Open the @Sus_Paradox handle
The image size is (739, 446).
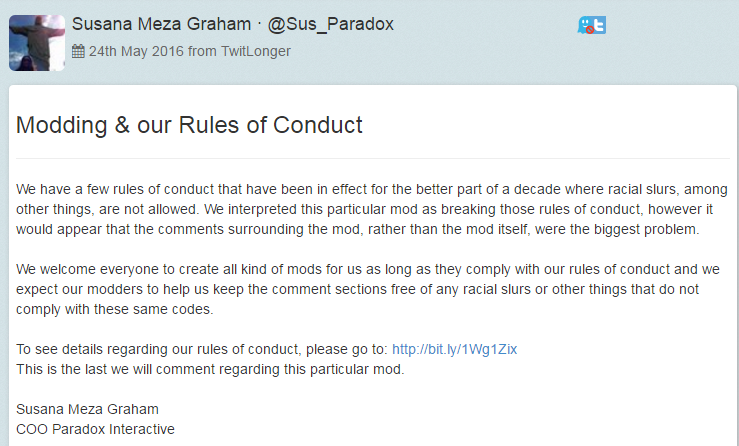click(332, 24)
